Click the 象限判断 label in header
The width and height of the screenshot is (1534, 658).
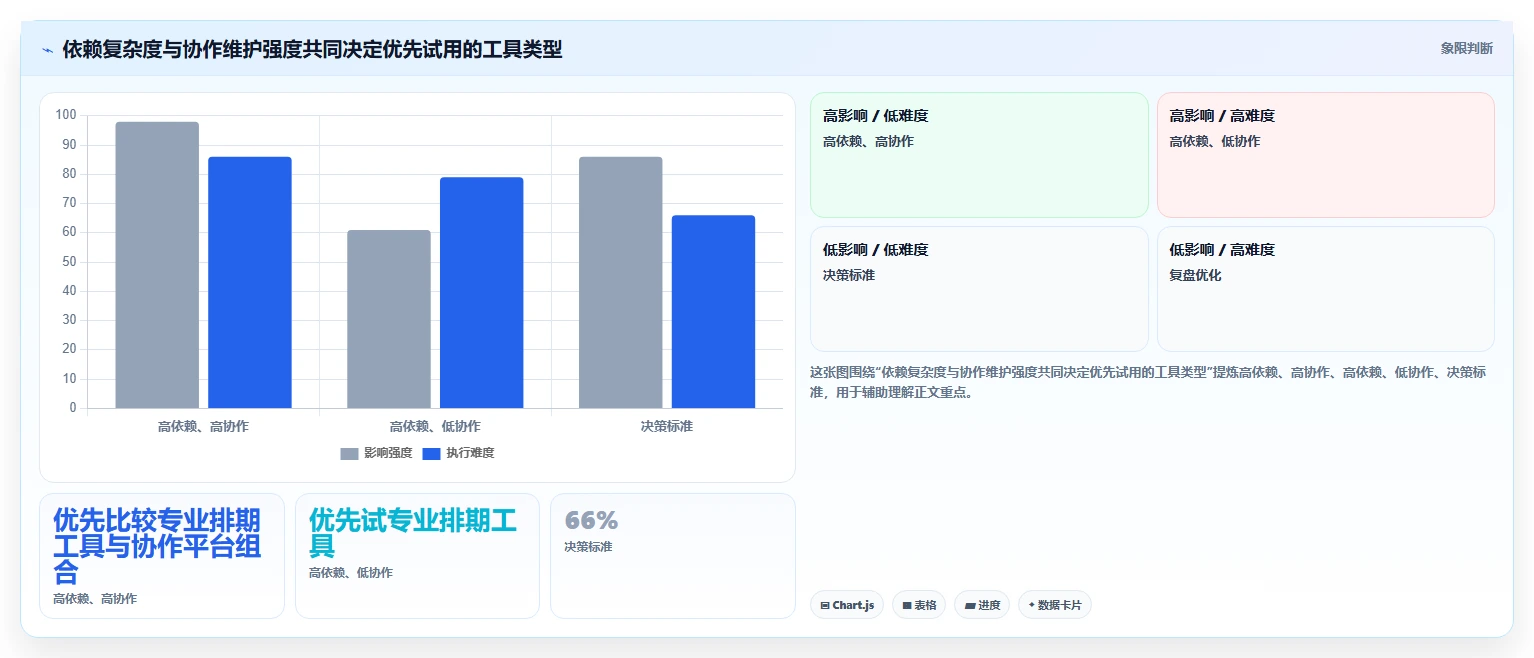[x=1466, y=48]
